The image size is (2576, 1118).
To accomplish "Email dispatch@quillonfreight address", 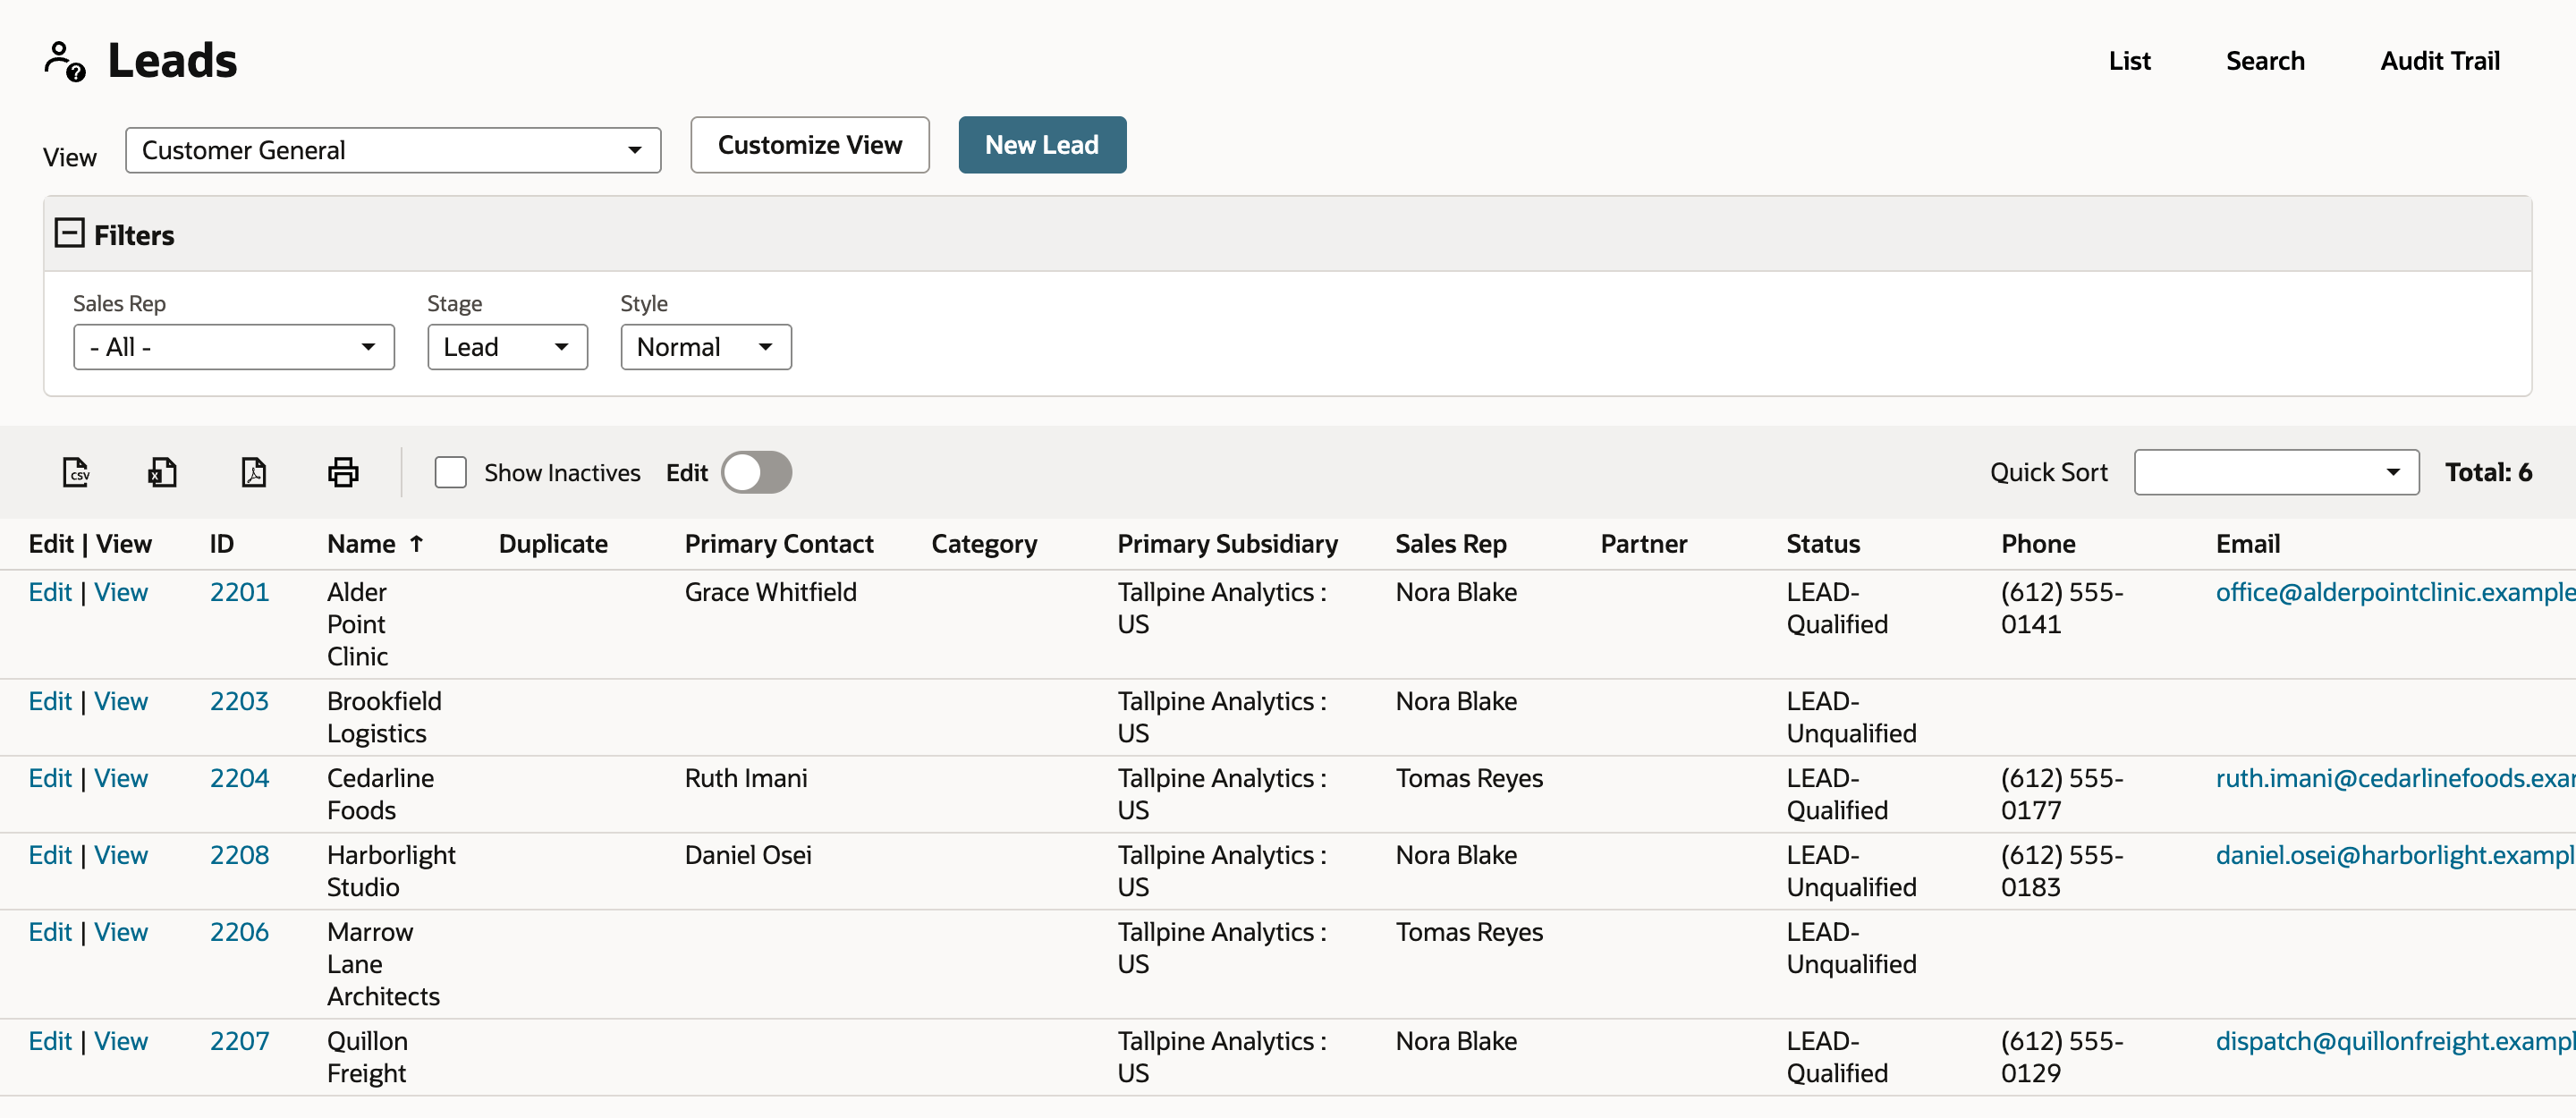I will coord(2395,1041).
